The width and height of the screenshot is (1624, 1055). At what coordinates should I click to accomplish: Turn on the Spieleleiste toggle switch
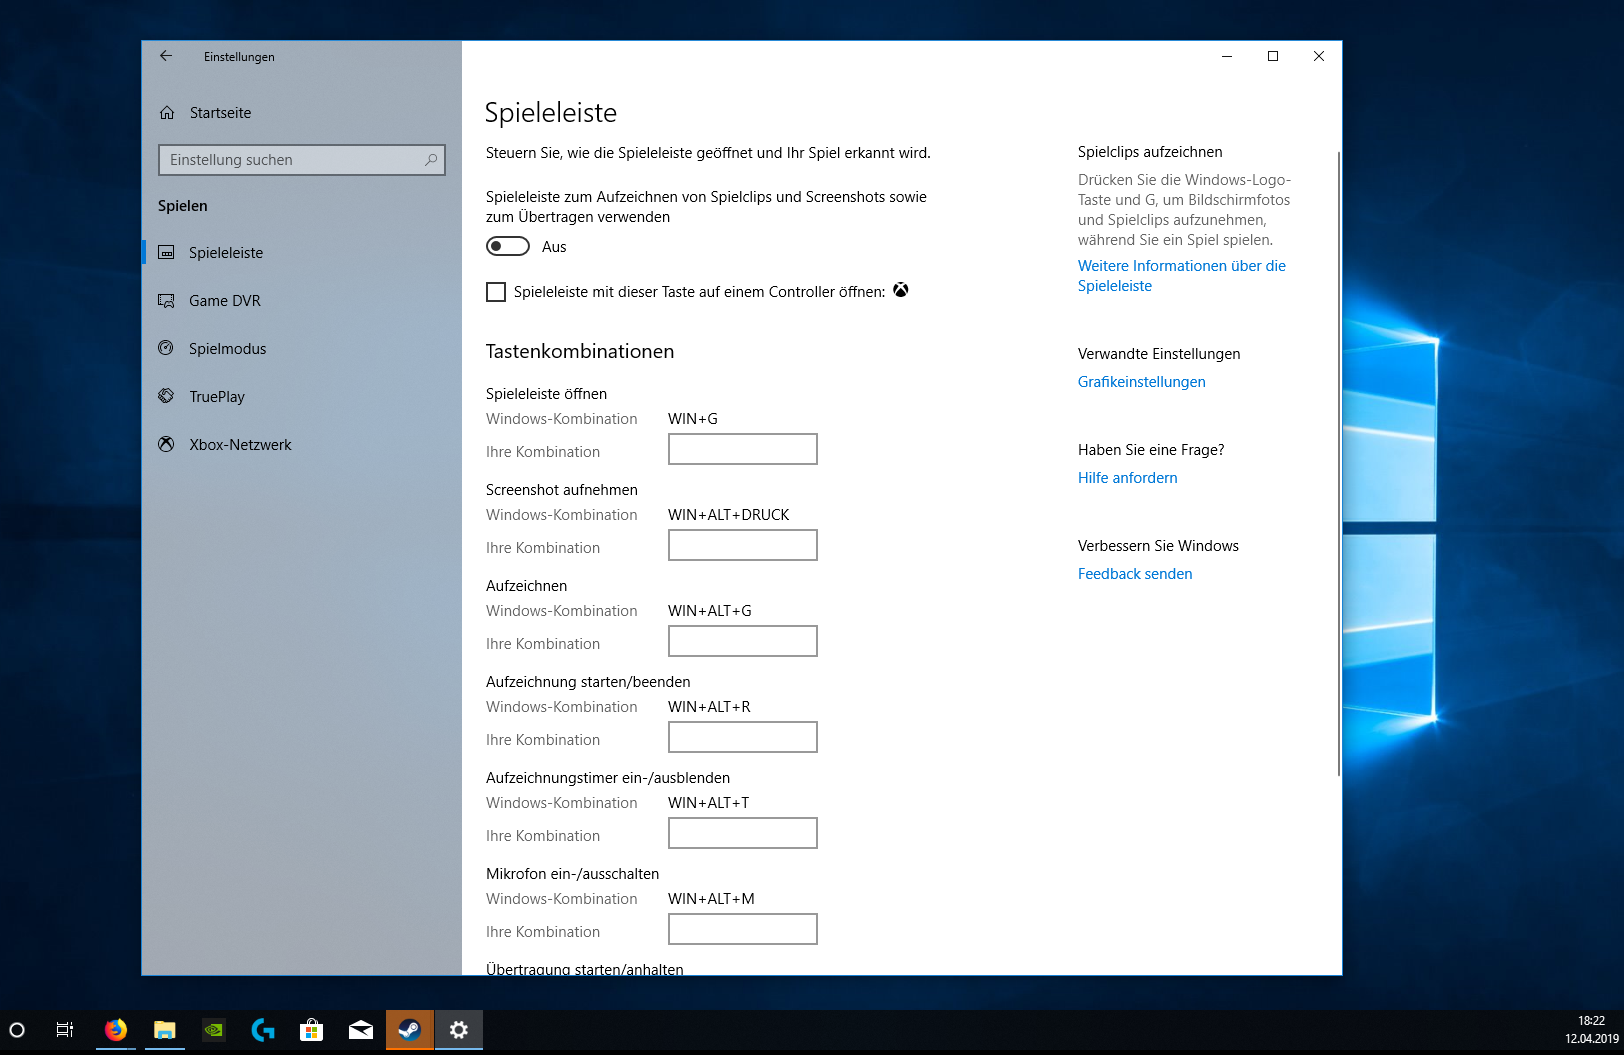click(x=508, y=247)
